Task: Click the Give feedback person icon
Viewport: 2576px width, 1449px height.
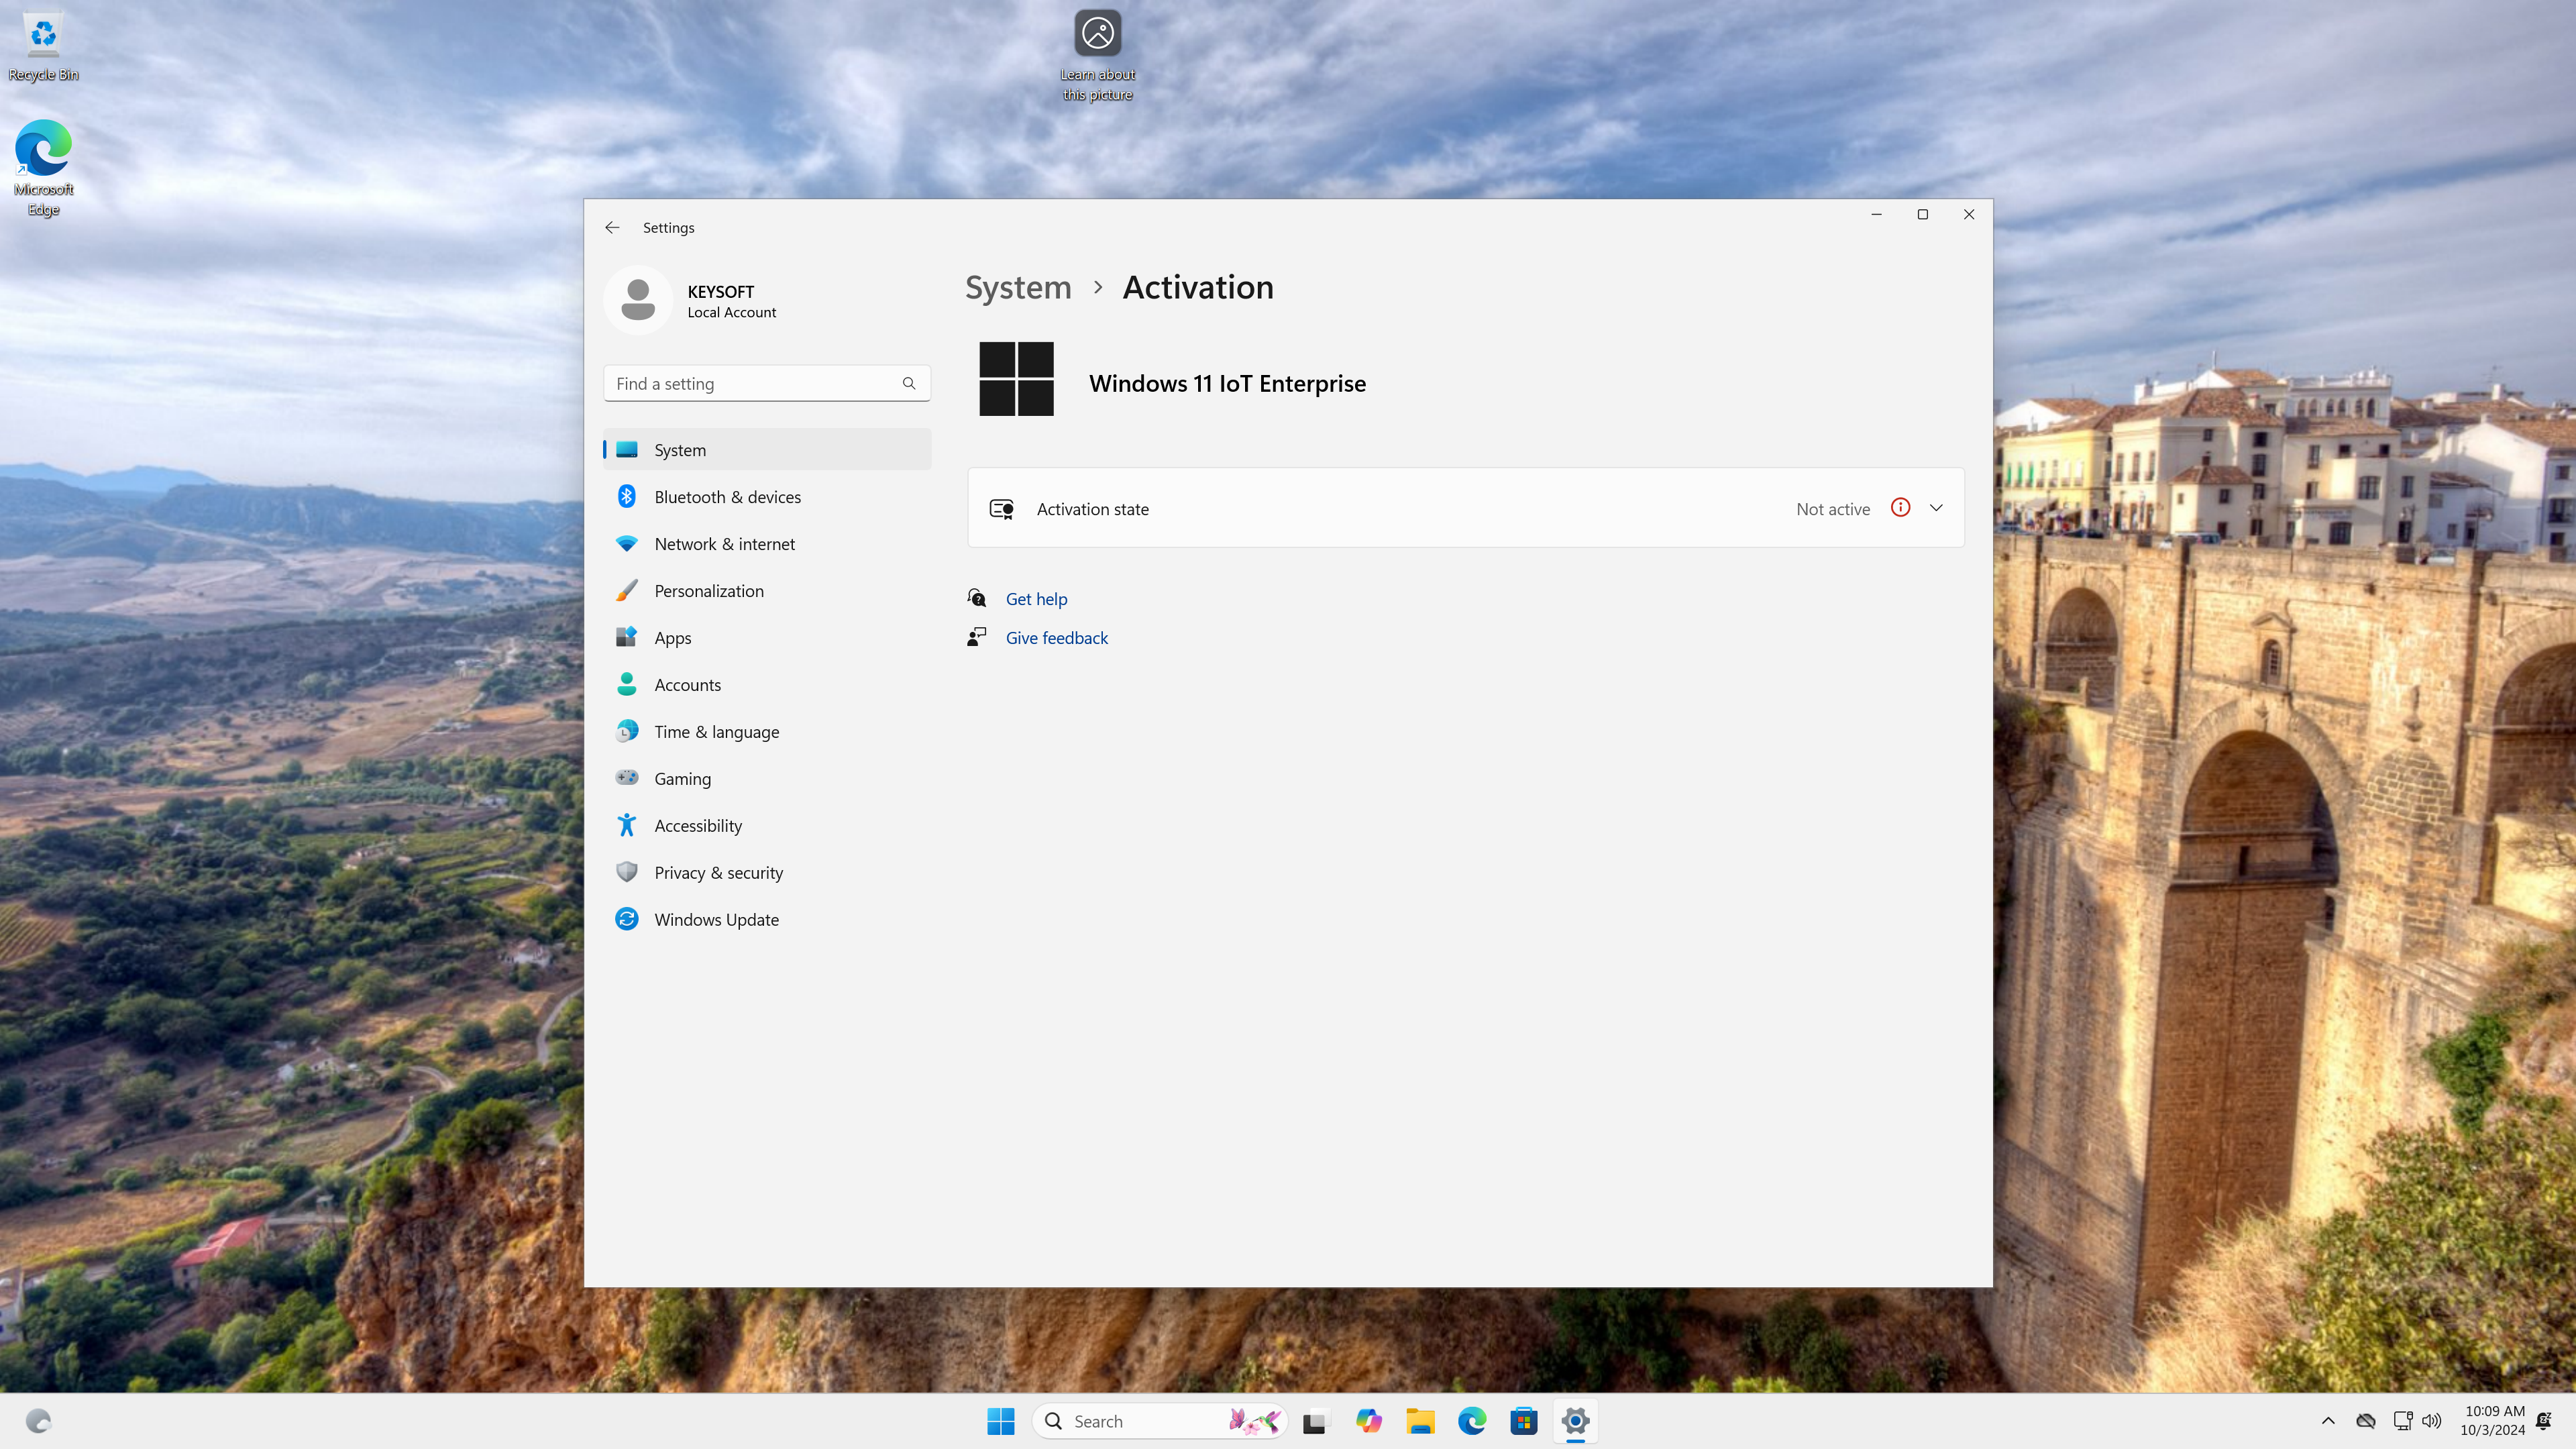Action: coord(977,637)
